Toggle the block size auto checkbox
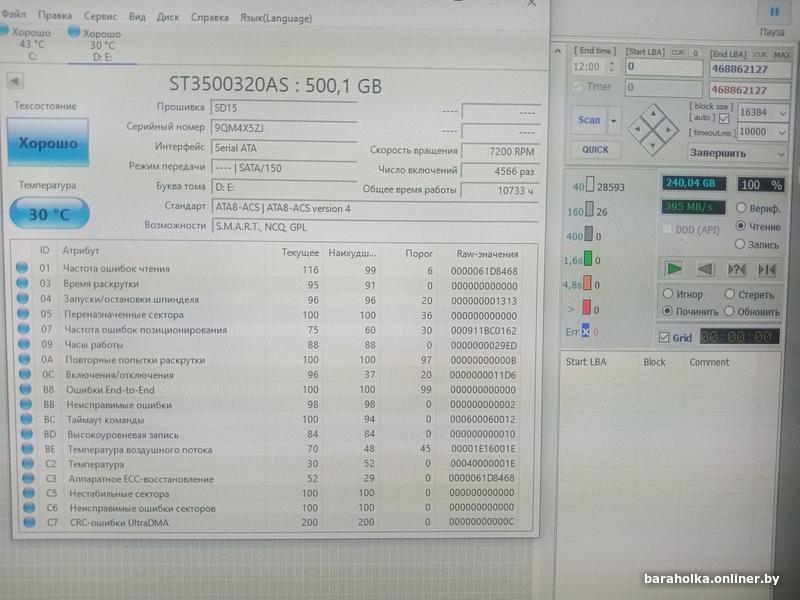The image size is (800, 600). 724,118
